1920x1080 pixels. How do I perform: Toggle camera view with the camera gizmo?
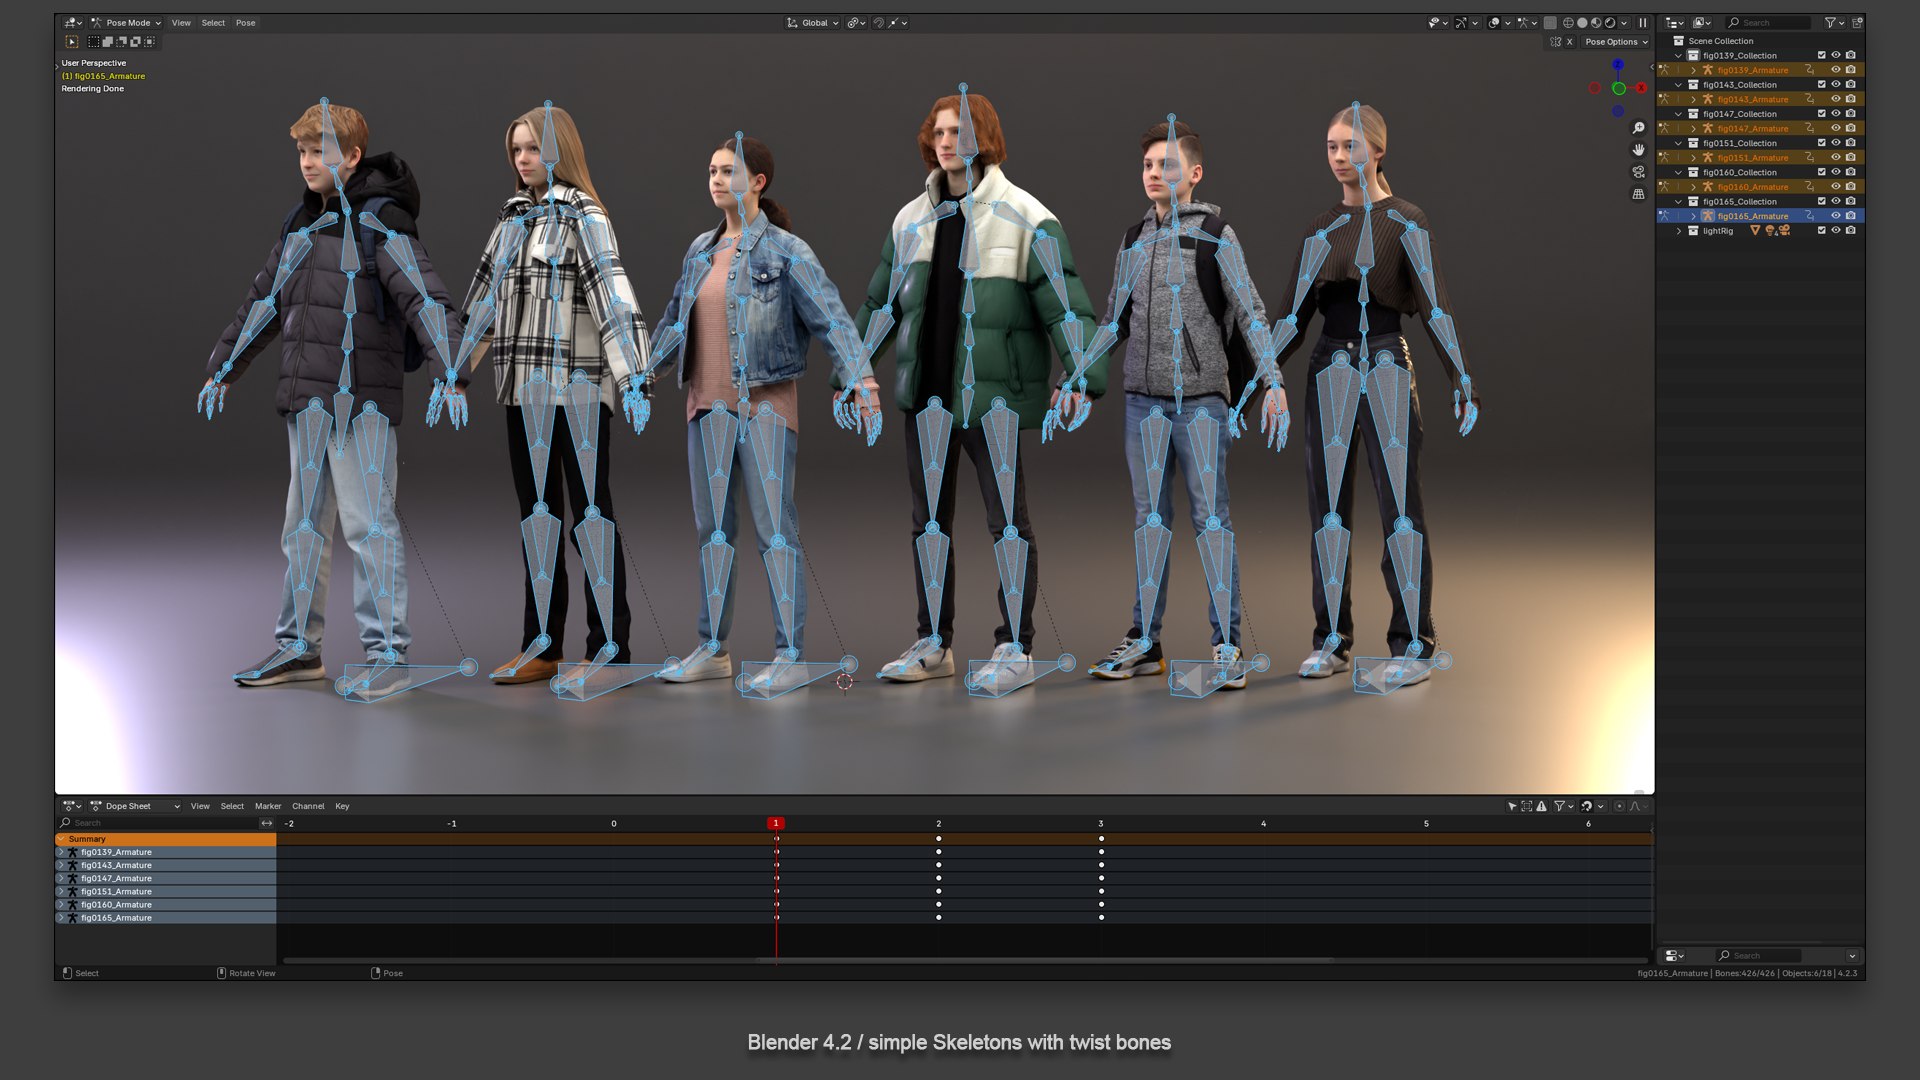pos(1638,172)
